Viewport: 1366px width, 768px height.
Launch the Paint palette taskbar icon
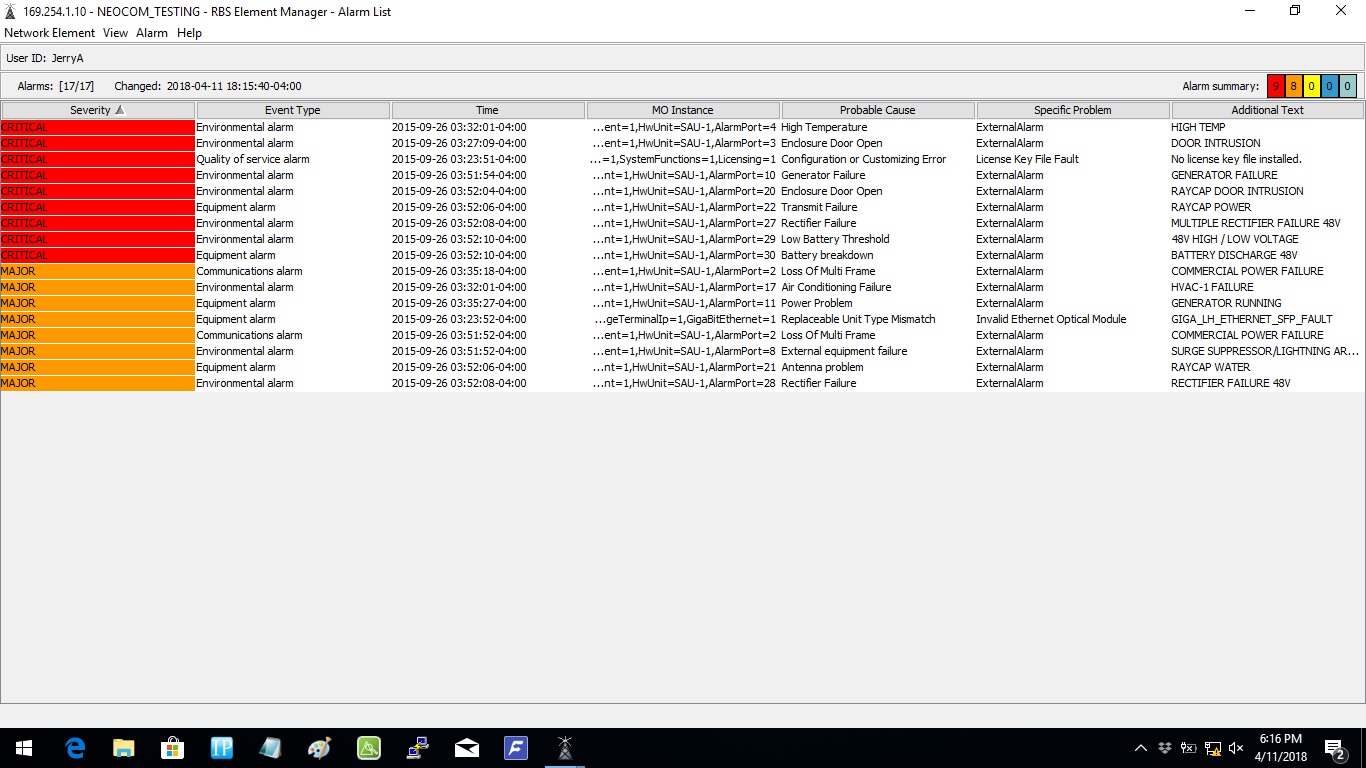pos(320,748)
